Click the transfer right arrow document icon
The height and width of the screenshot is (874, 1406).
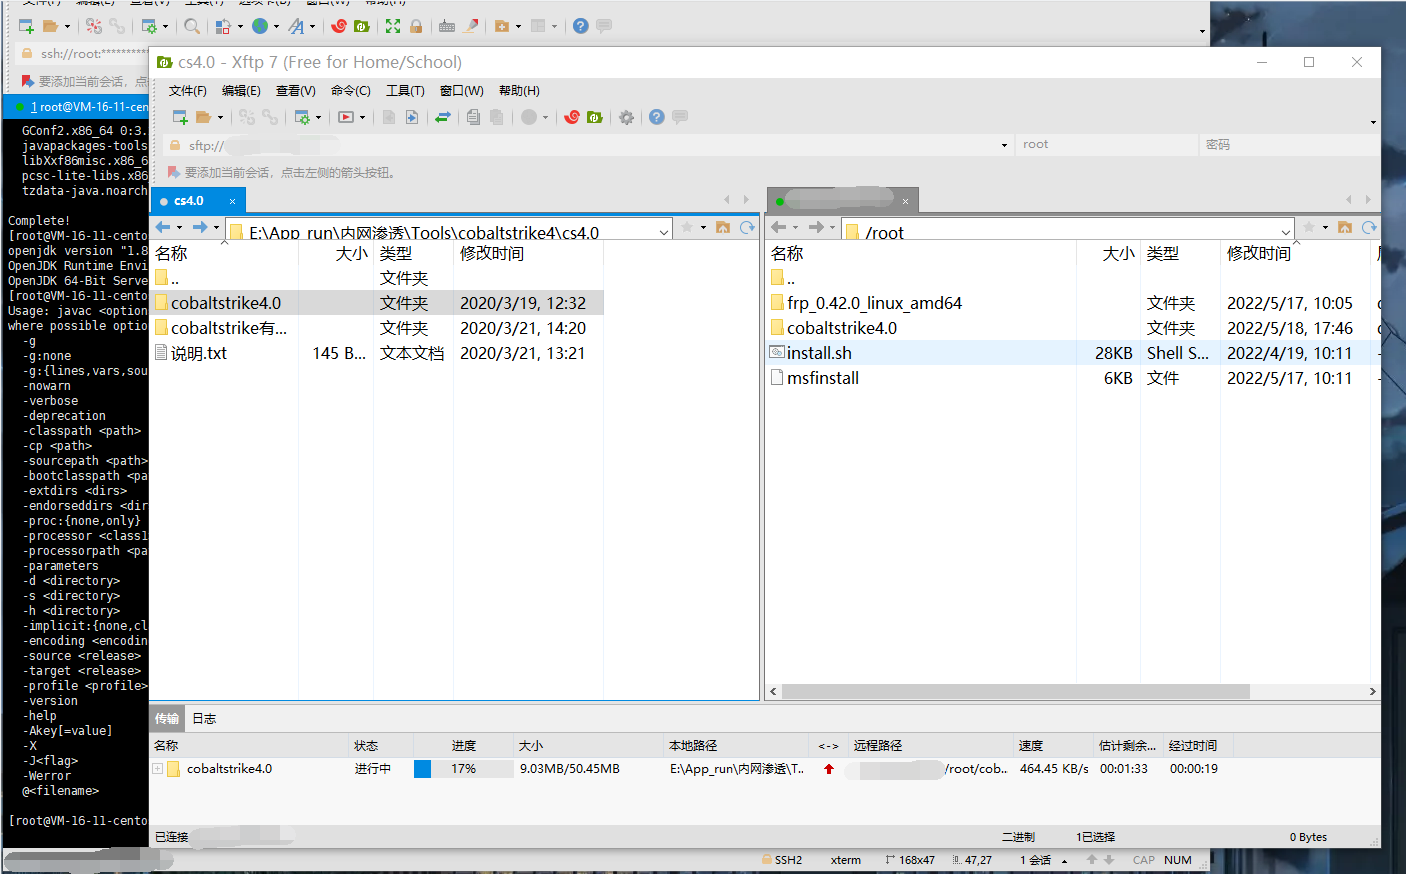coord(411,117)
